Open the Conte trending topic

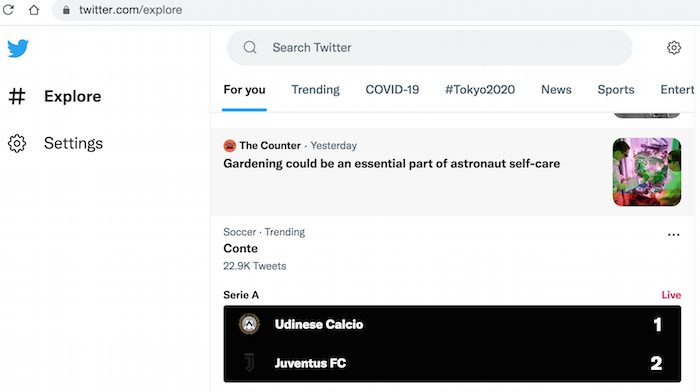click(x=240, y=248)
